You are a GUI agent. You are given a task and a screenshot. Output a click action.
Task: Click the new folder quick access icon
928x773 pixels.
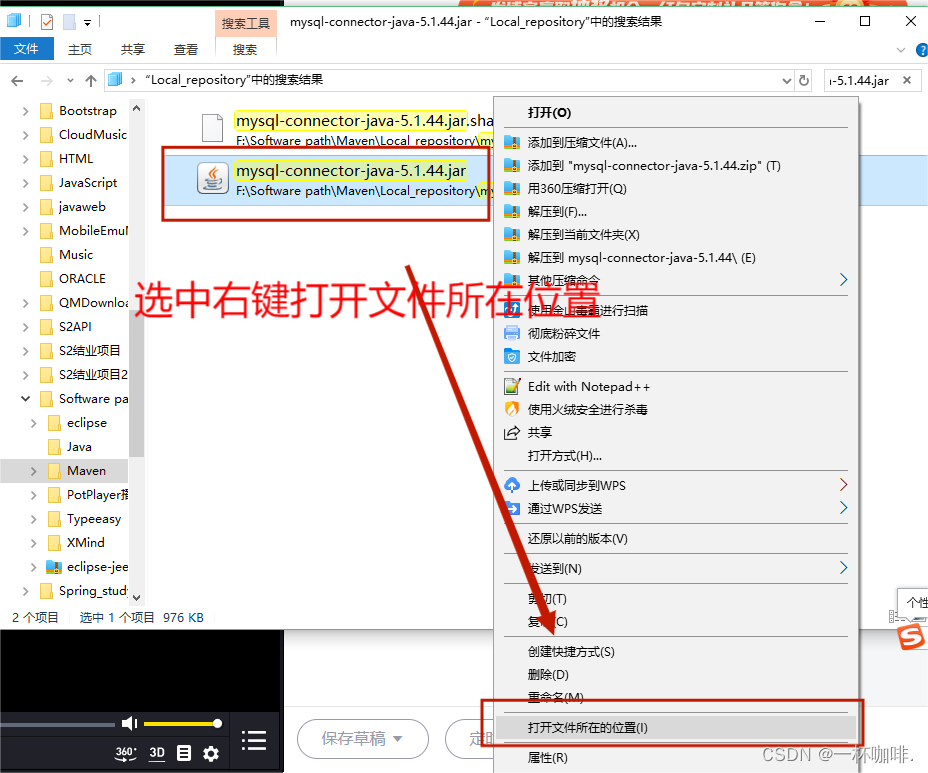click(x=69, y=22)
